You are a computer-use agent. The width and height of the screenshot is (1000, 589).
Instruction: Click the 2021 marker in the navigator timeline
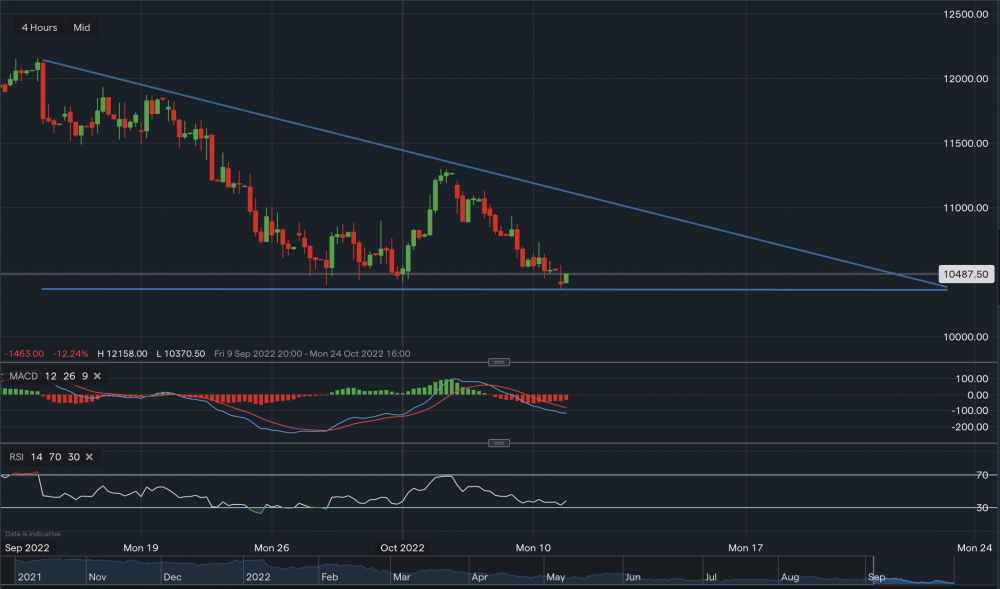pos(30,577)
